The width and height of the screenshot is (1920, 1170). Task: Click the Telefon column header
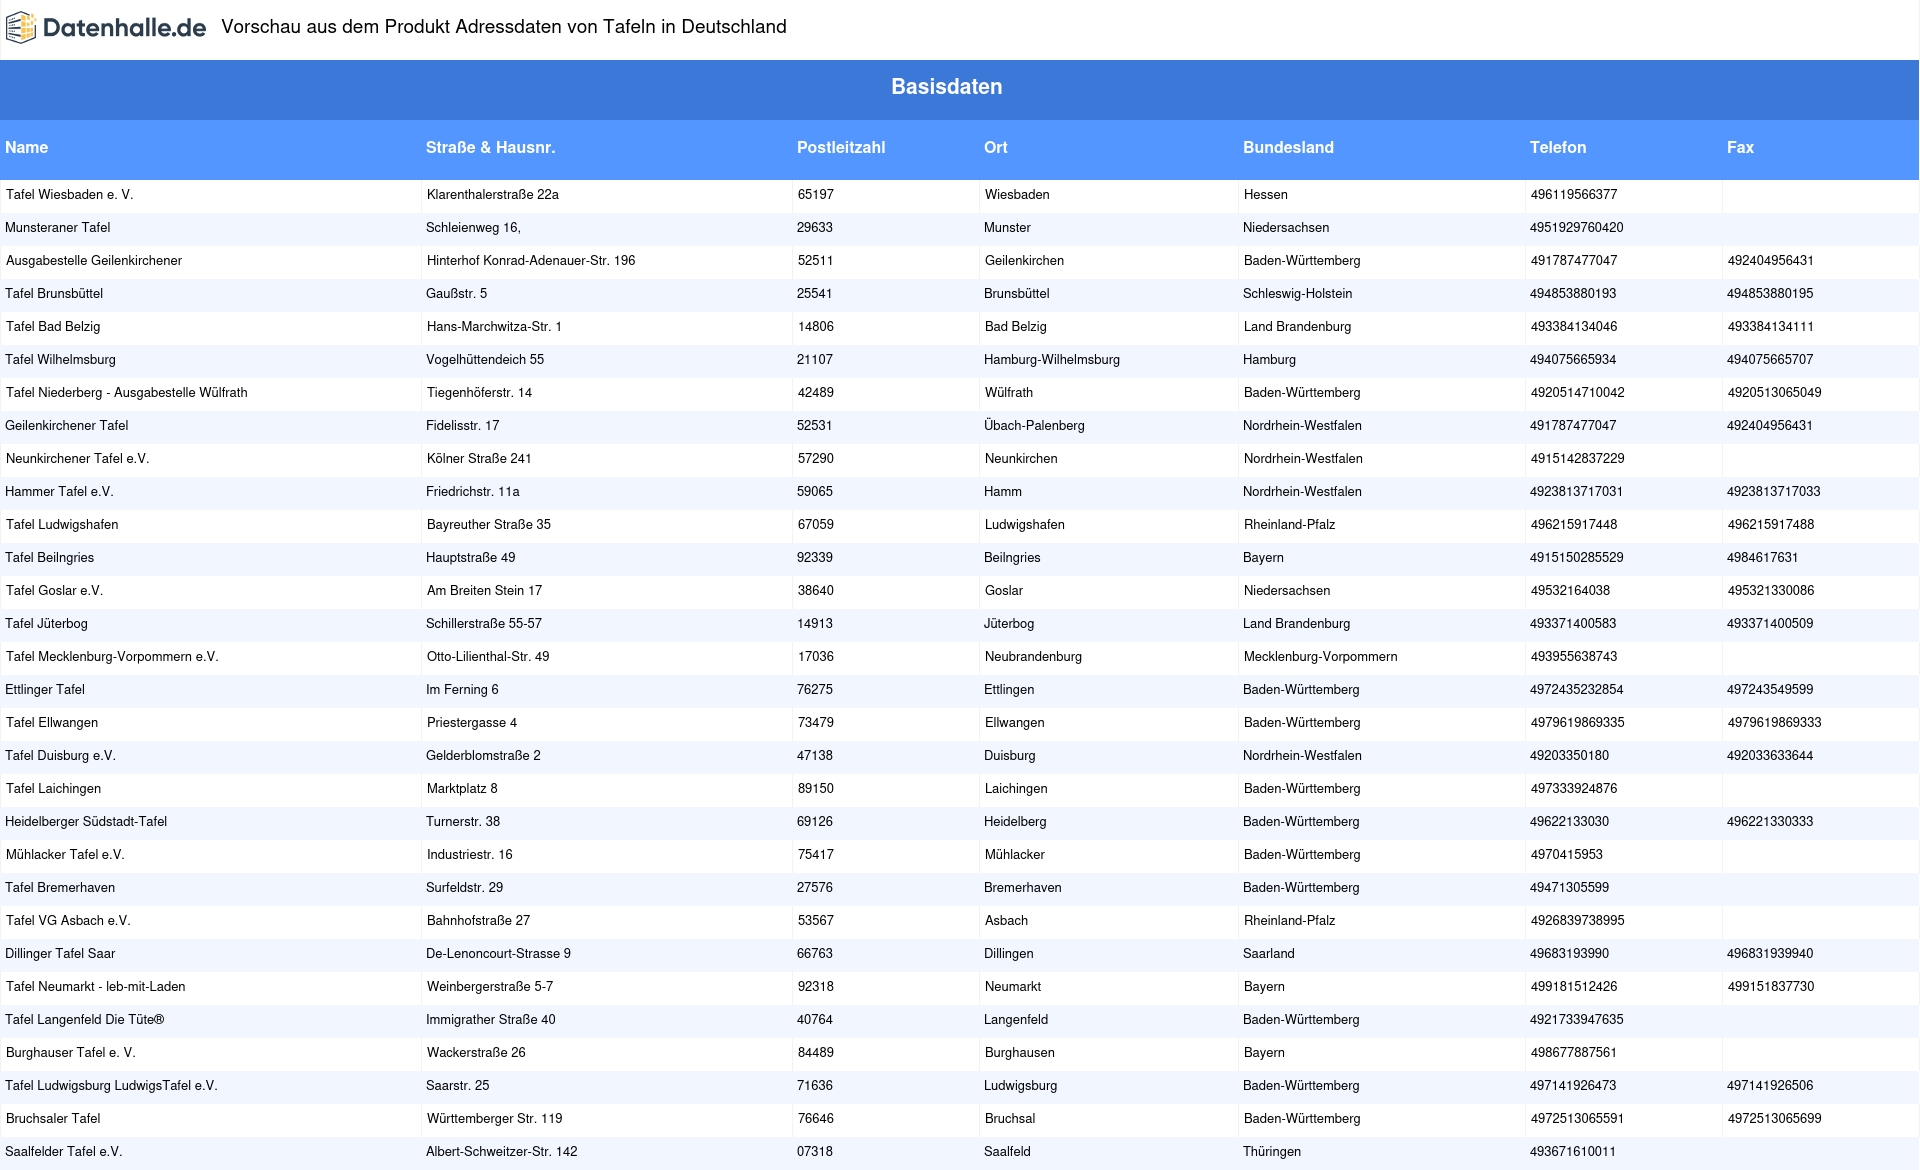(x=1558, y=148)
